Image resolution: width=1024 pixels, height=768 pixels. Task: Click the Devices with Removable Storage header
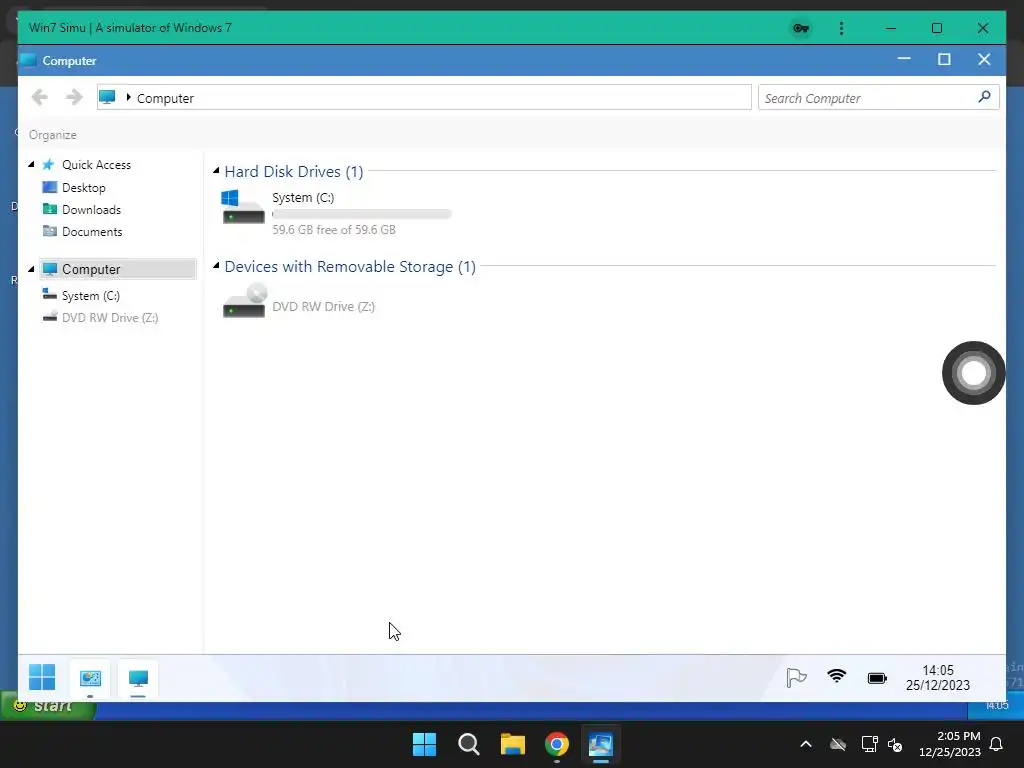click(350, 266)
